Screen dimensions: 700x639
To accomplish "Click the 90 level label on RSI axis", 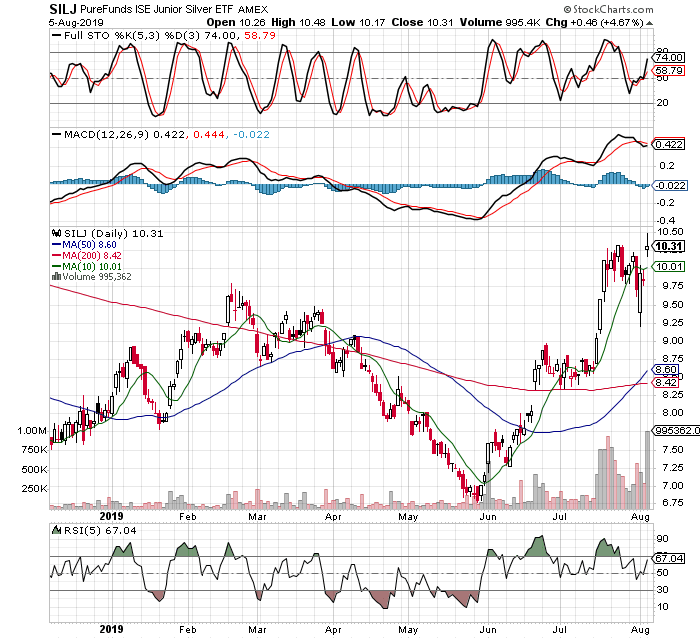I will point(662,539).
